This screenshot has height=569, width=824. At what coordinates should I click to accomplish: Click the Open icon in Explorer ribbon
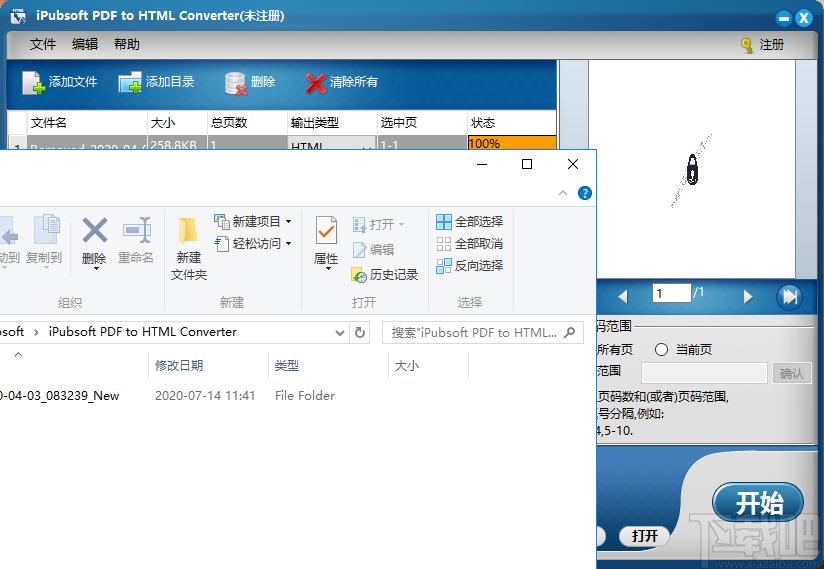(359, 225)
